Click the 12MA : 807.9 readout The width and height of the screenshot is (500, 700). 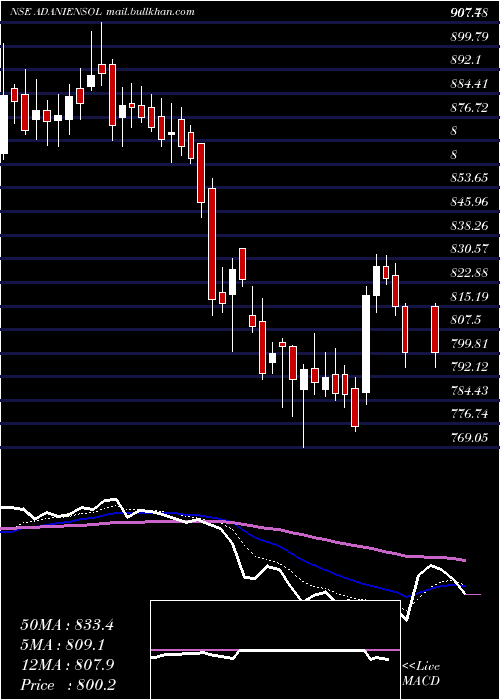(67, 665)
